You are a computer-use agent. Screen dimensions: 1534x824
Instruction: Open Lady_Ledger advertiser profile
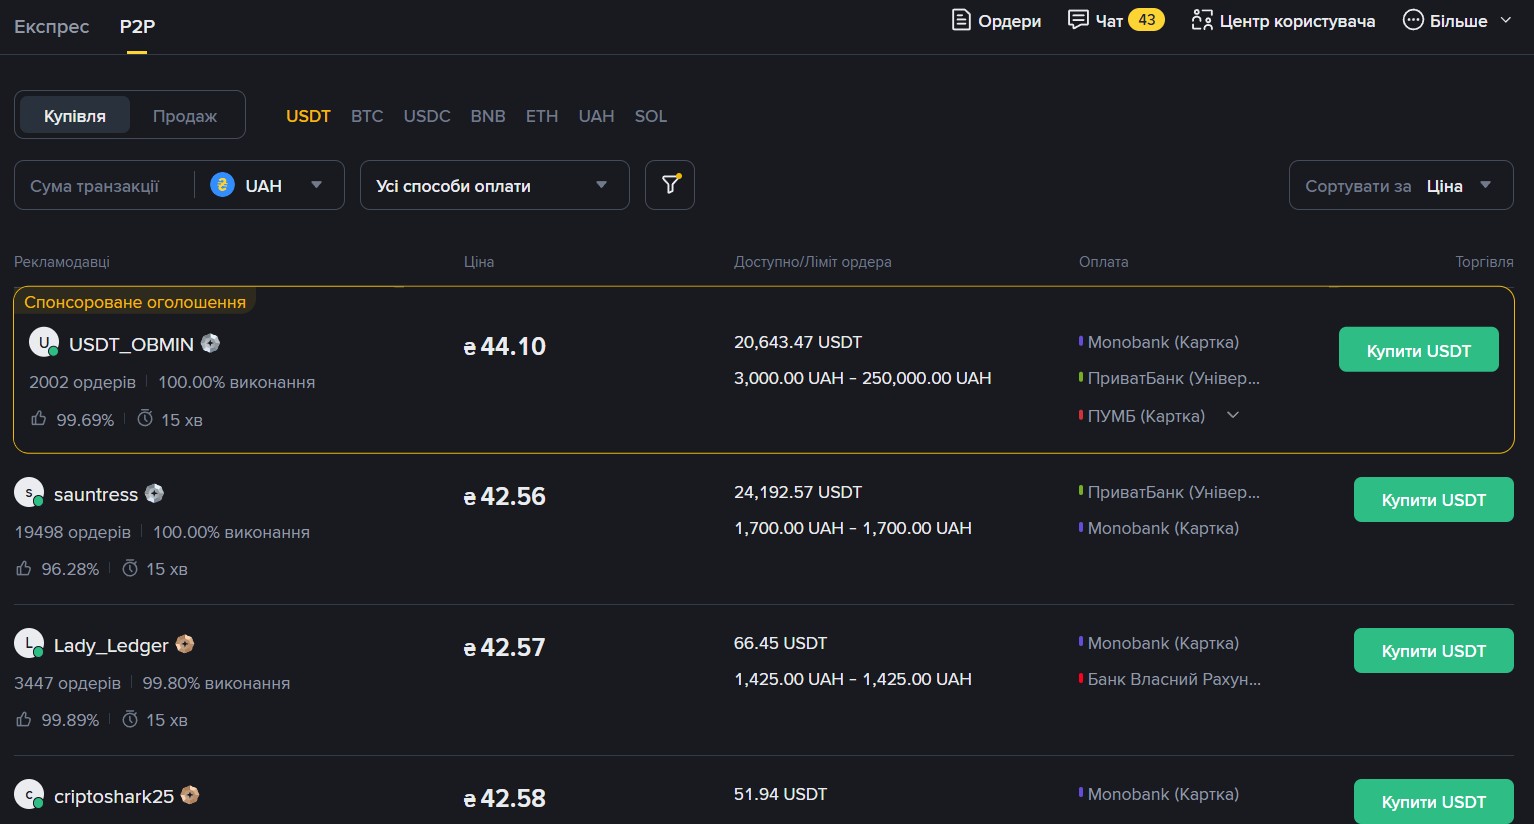tap(111, 645)
